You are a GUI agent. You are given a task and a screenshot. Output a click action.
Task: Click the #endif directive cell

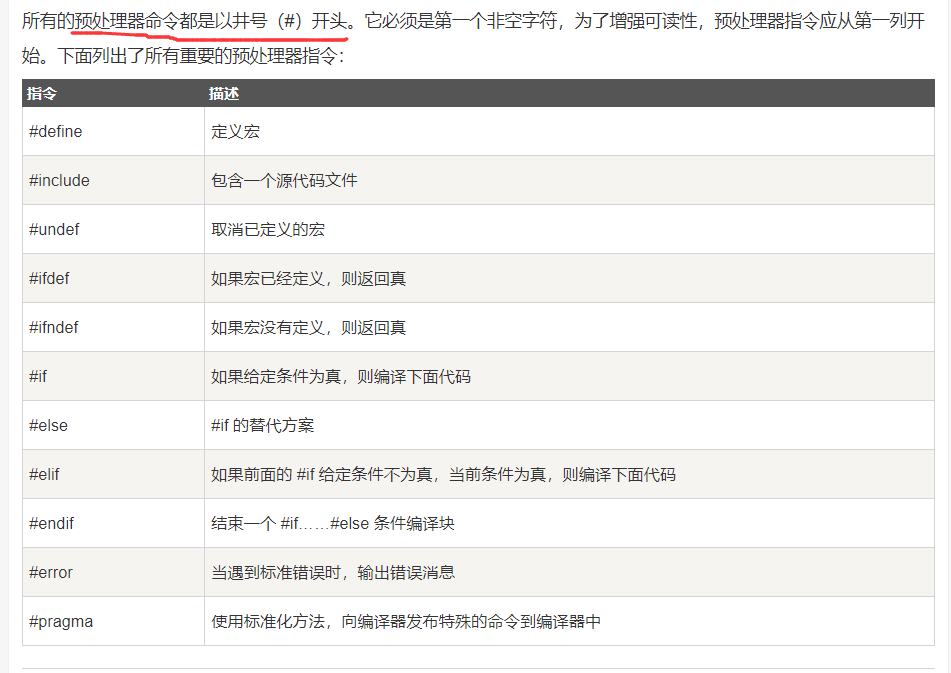point(51,524)
